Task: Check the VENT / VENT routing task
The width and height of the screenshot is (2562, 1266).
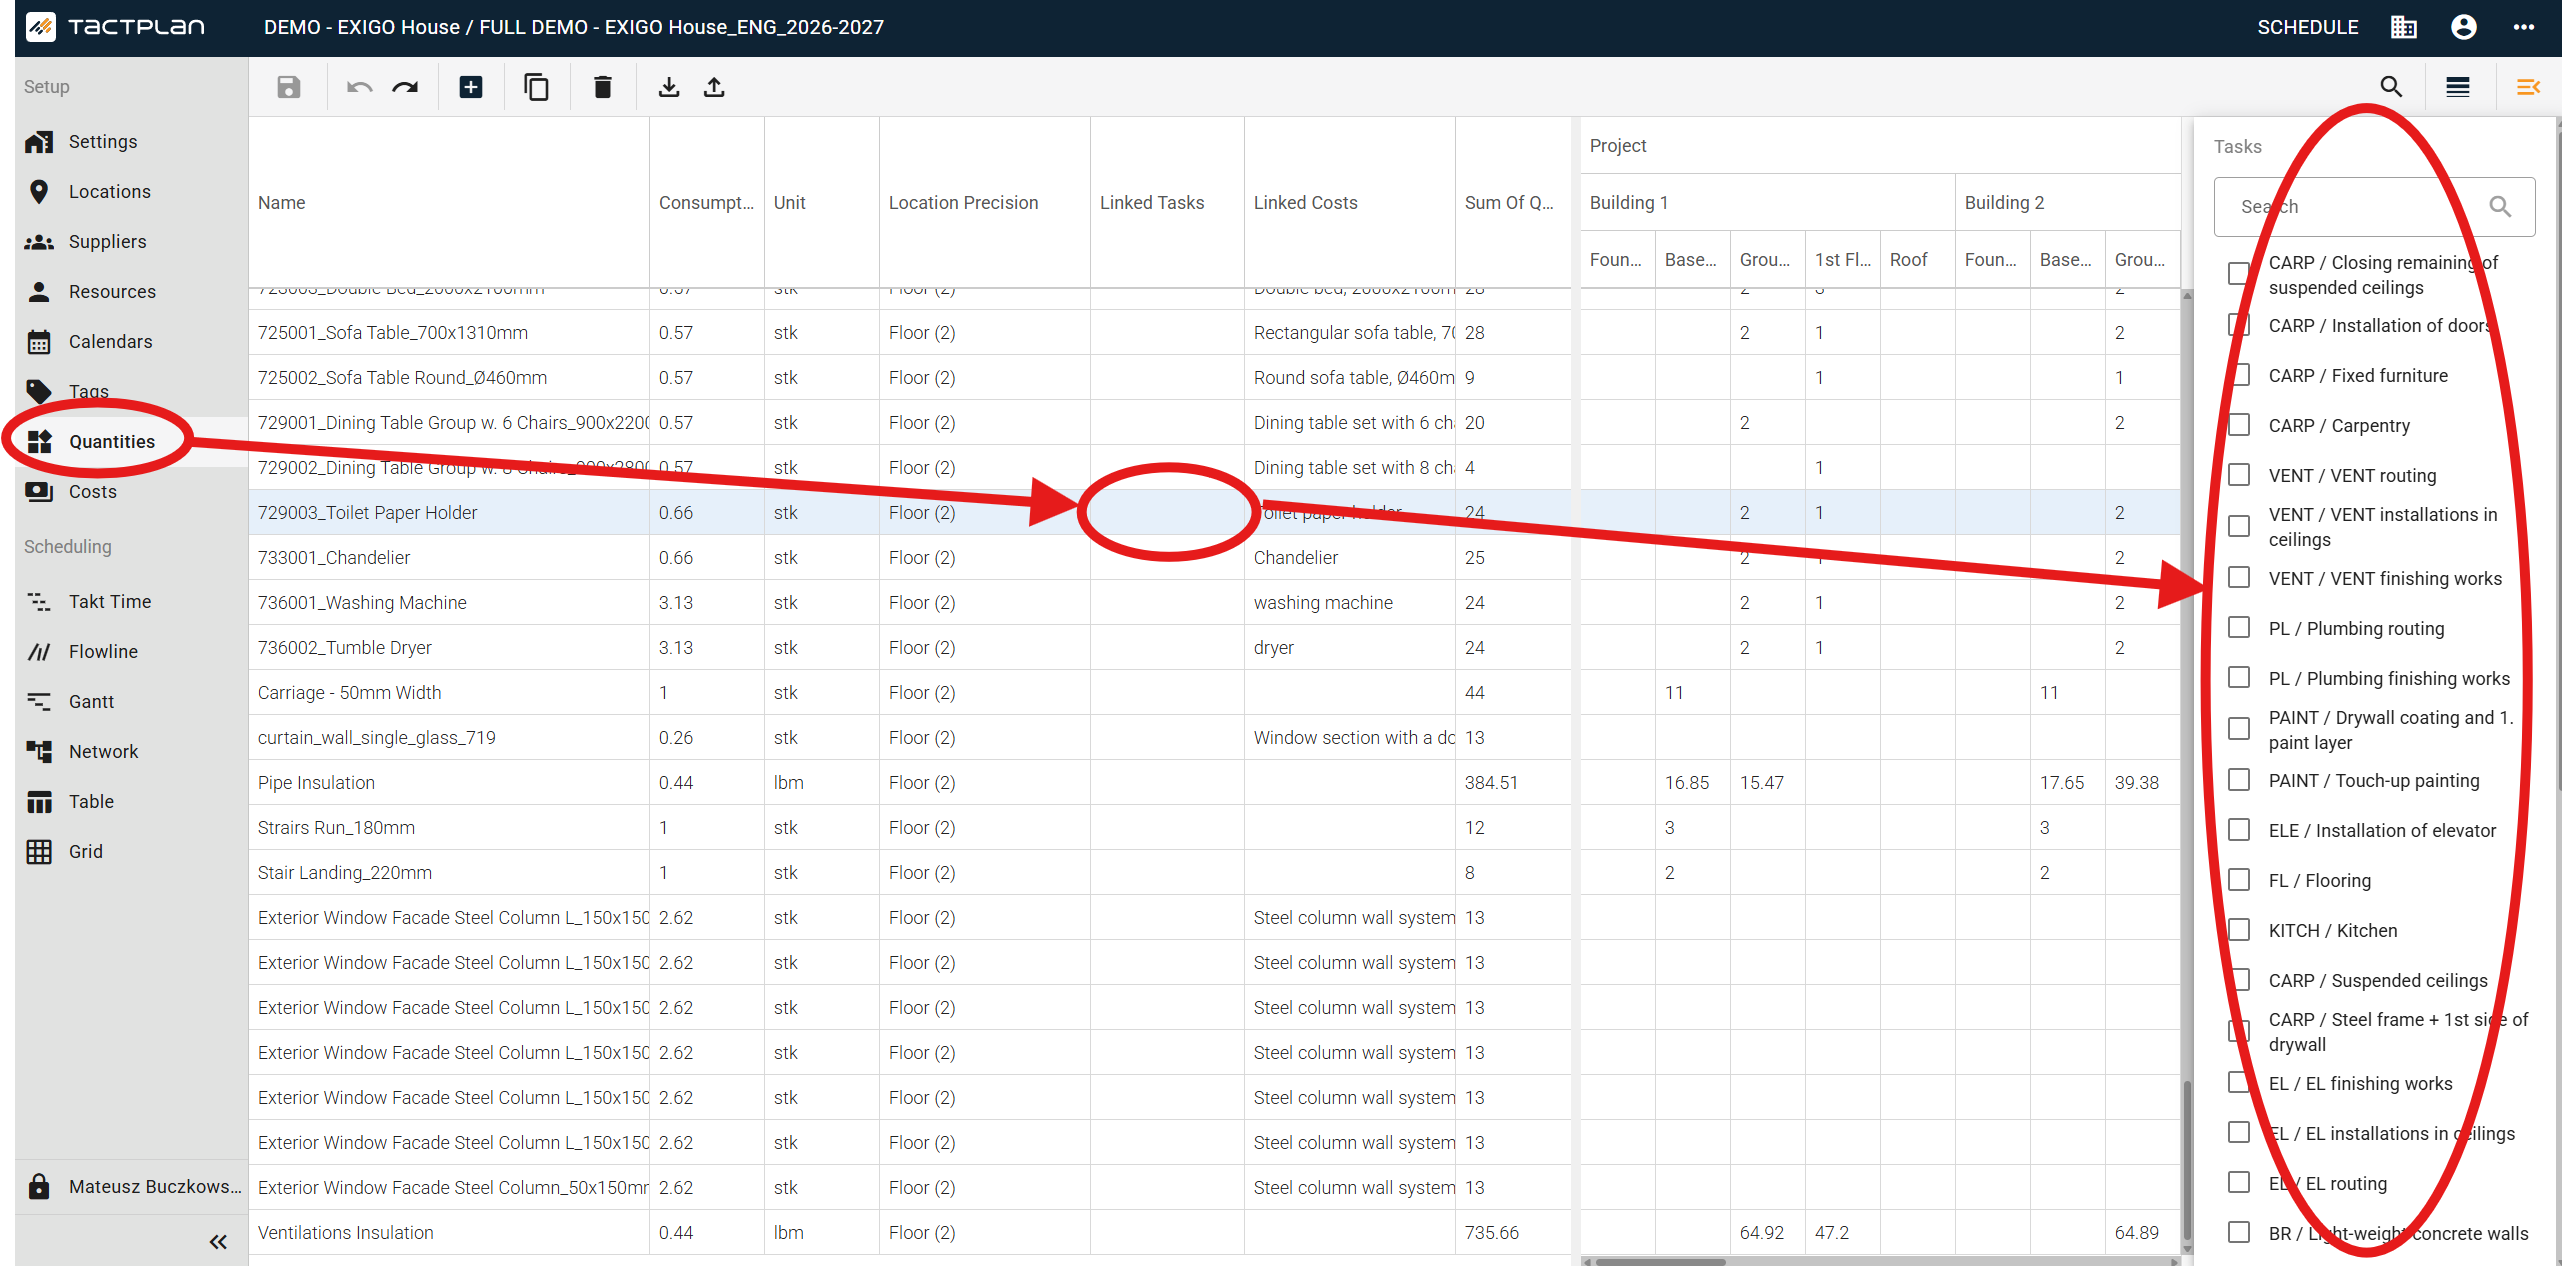Action: pos(2240,475)
